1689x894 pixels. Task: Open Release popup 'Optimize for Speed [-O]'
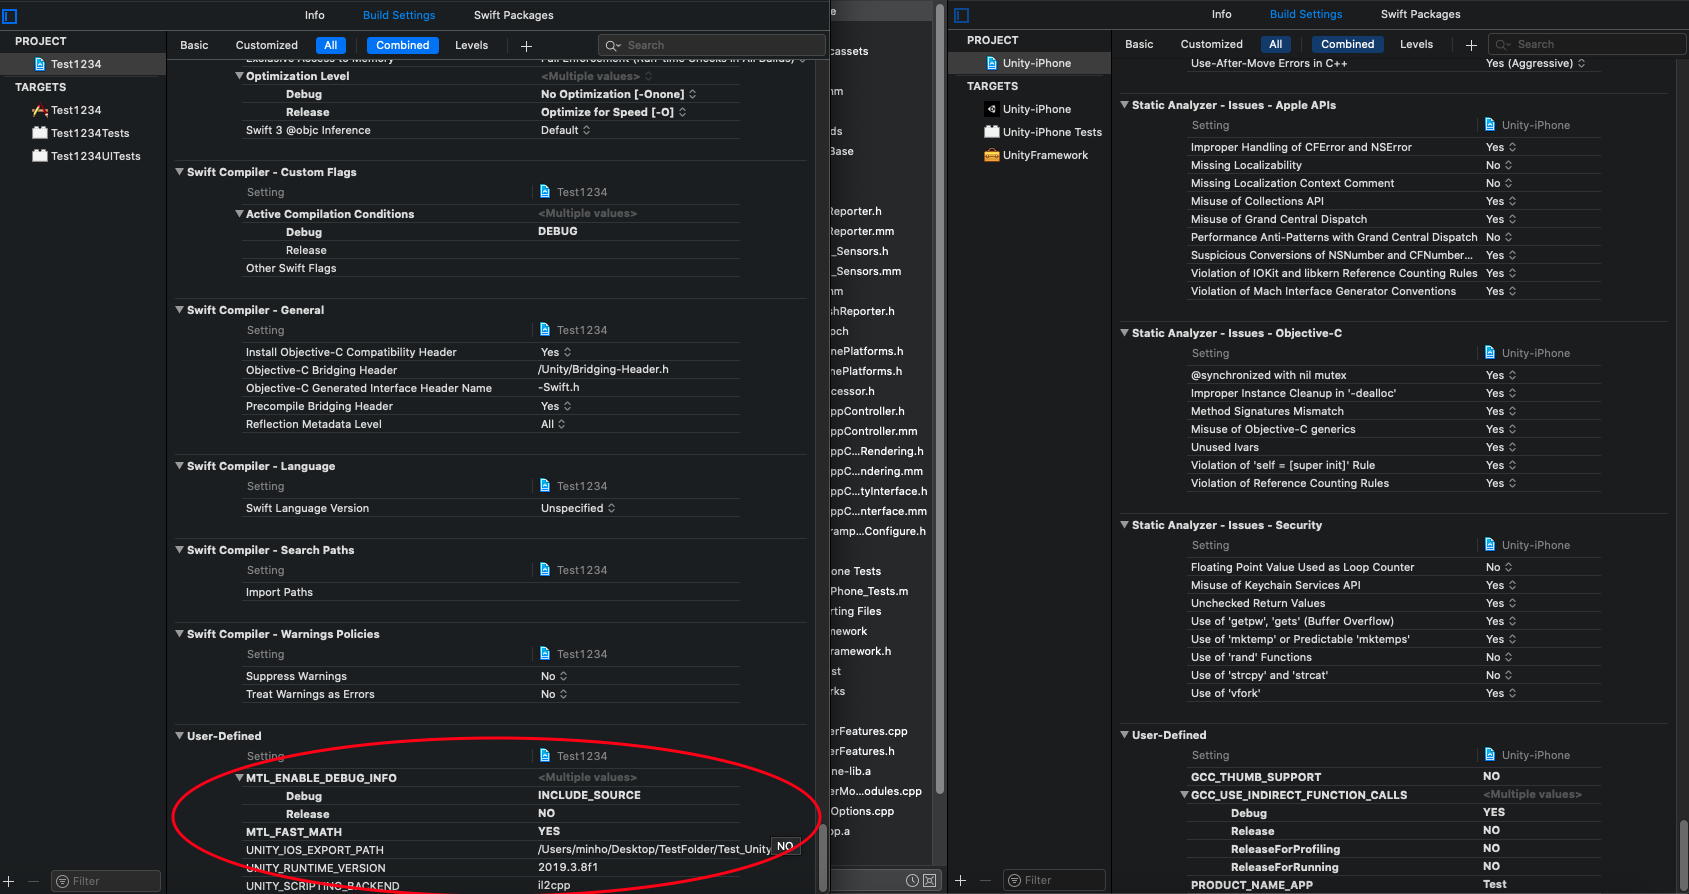(613, 112)
